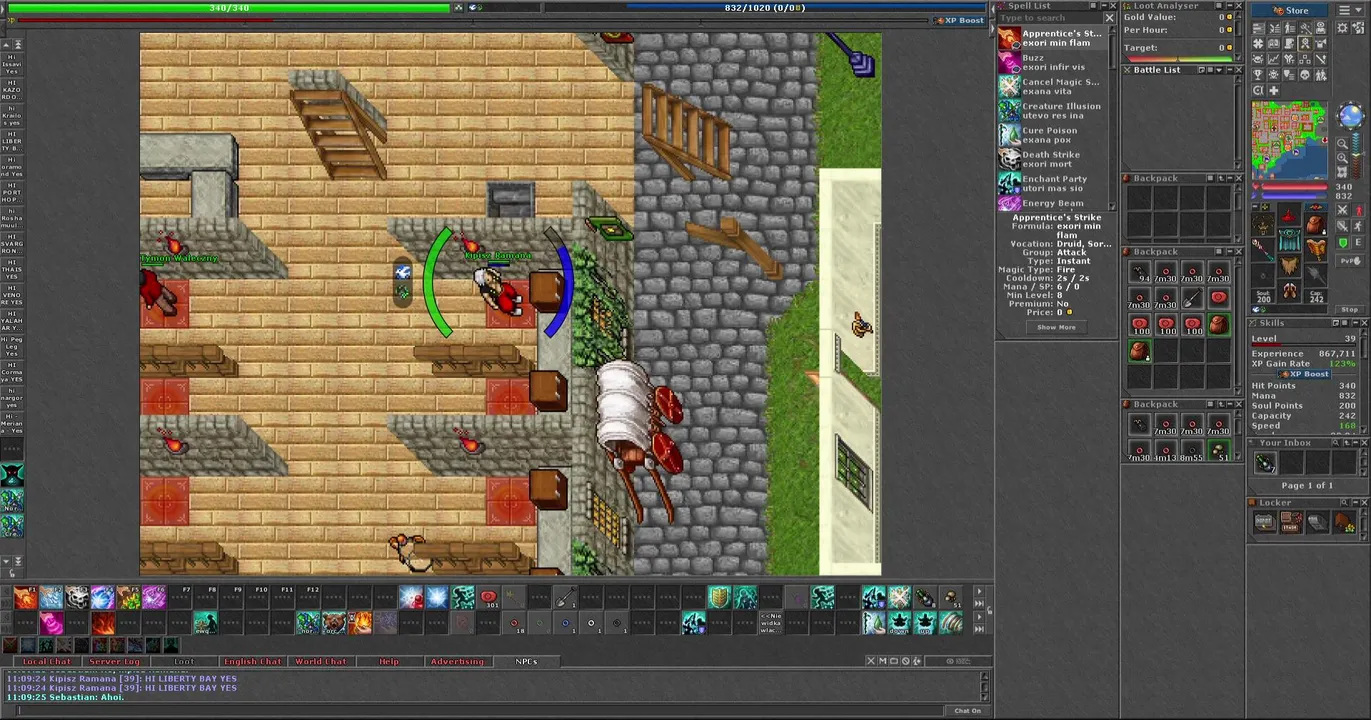Select Enchant Party spell entry
1371x720 pixels.
coord(1053,183)
